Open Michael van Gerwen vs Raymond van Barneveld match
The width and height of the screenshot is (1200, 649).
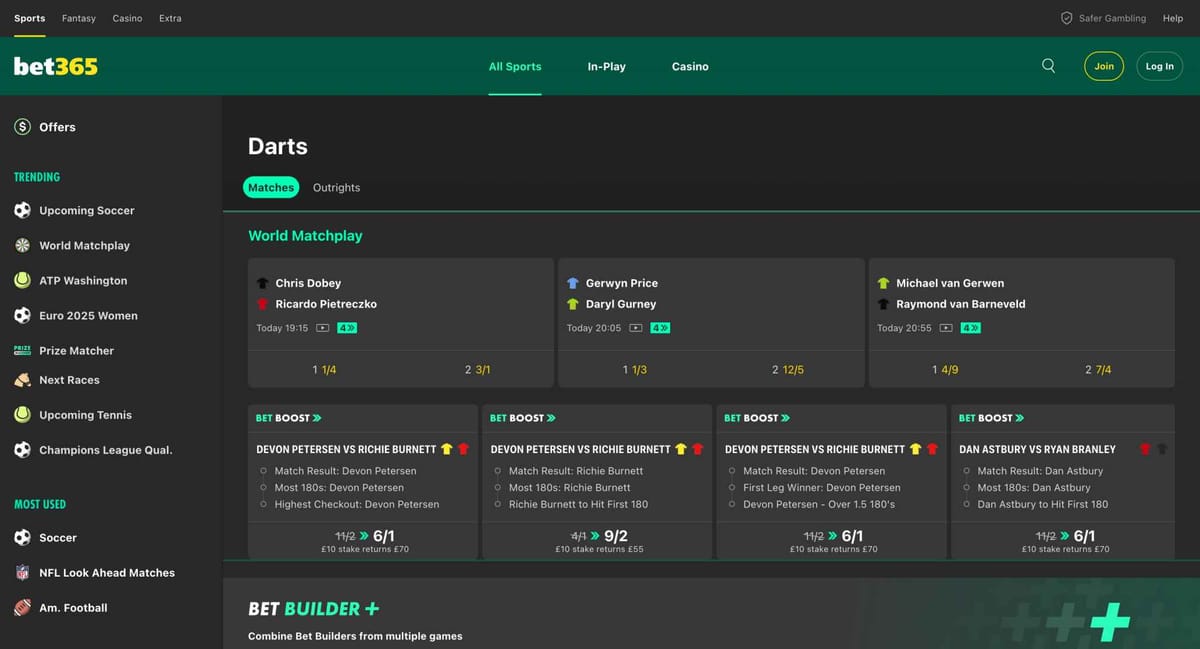click(x=1021, y=304)
